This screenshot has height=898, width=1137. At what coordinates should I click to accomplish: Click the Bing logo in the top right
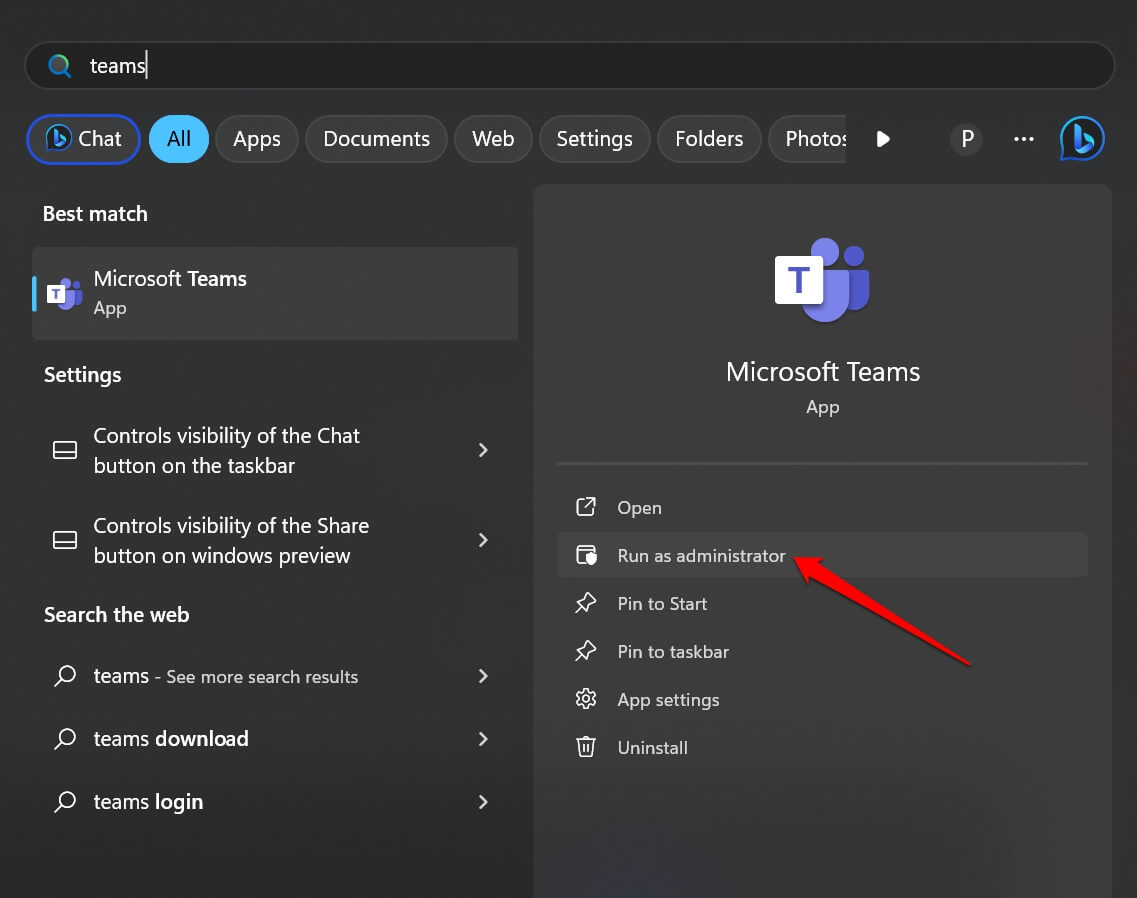coord(1081,139)
